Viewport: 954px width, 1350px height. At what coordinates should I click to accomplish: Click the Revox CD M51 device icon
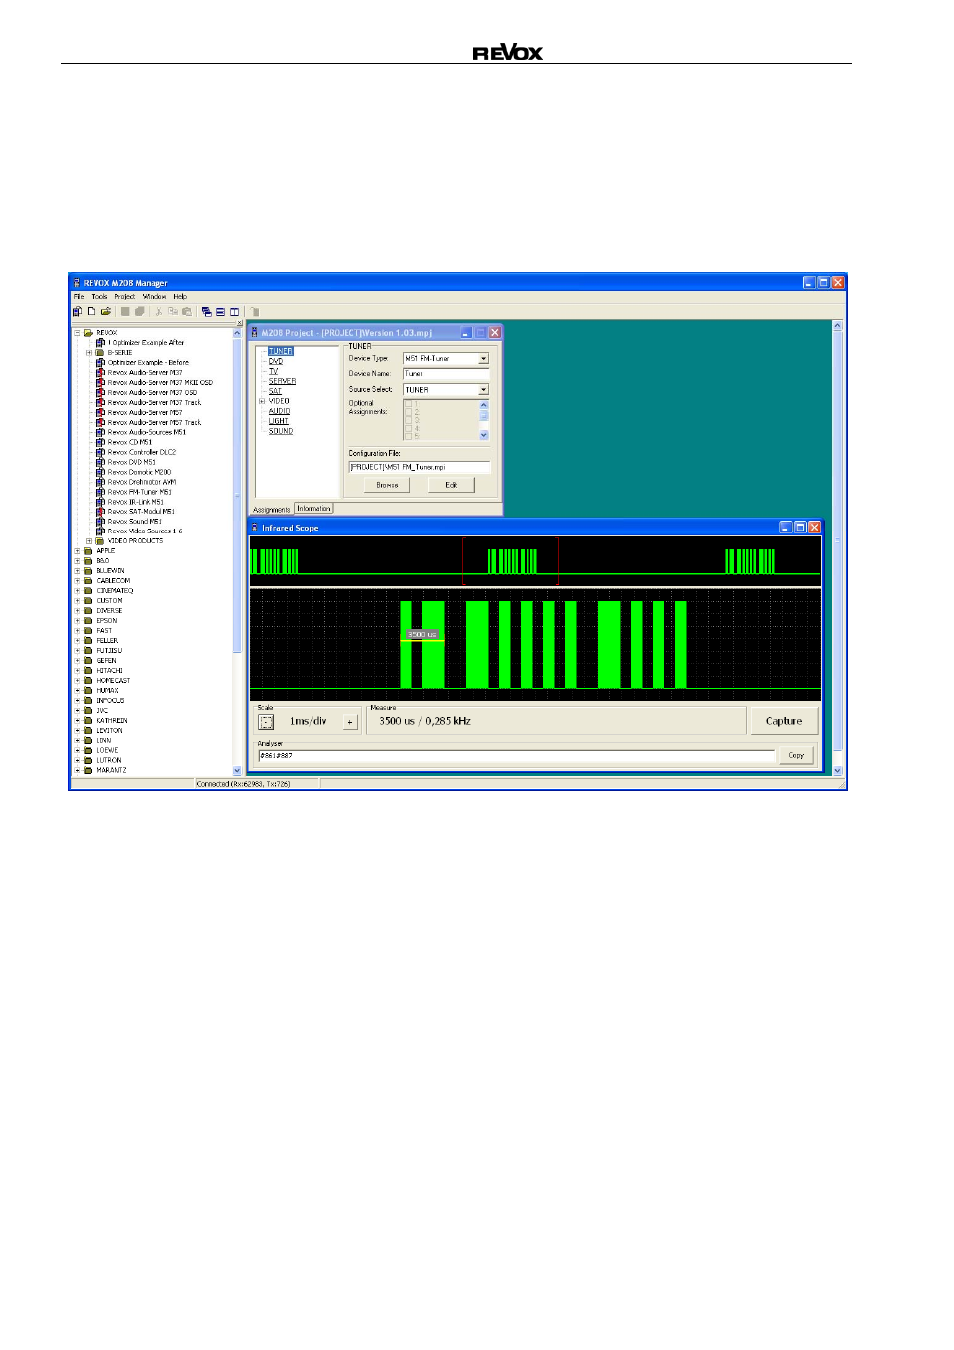[100, 442]
